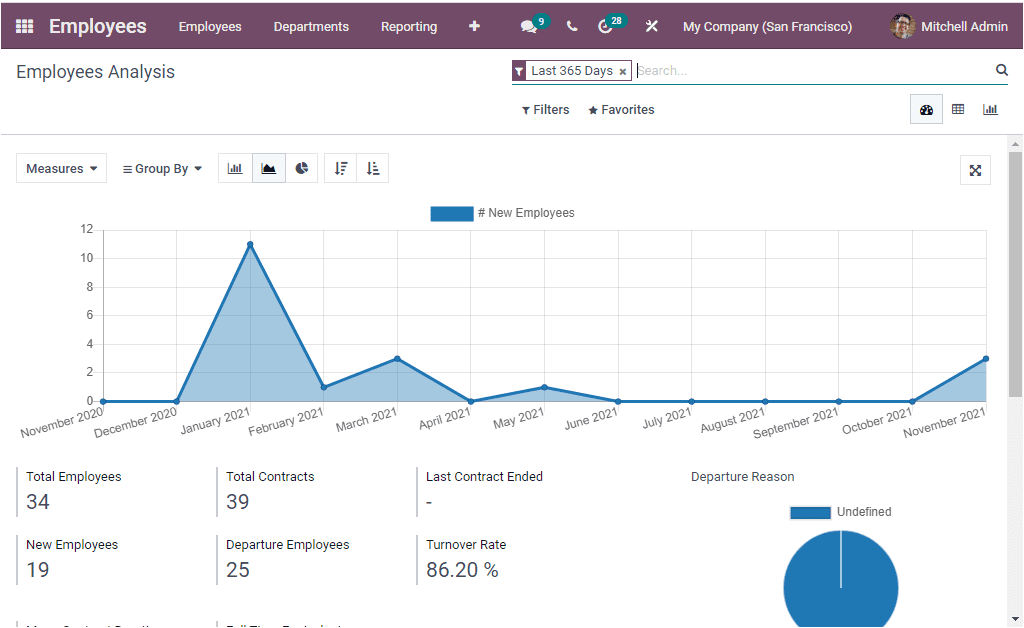The width and height of the screenshot is (1024, 628).
Task: Expand the Filters menu
Action: [545, 109]
